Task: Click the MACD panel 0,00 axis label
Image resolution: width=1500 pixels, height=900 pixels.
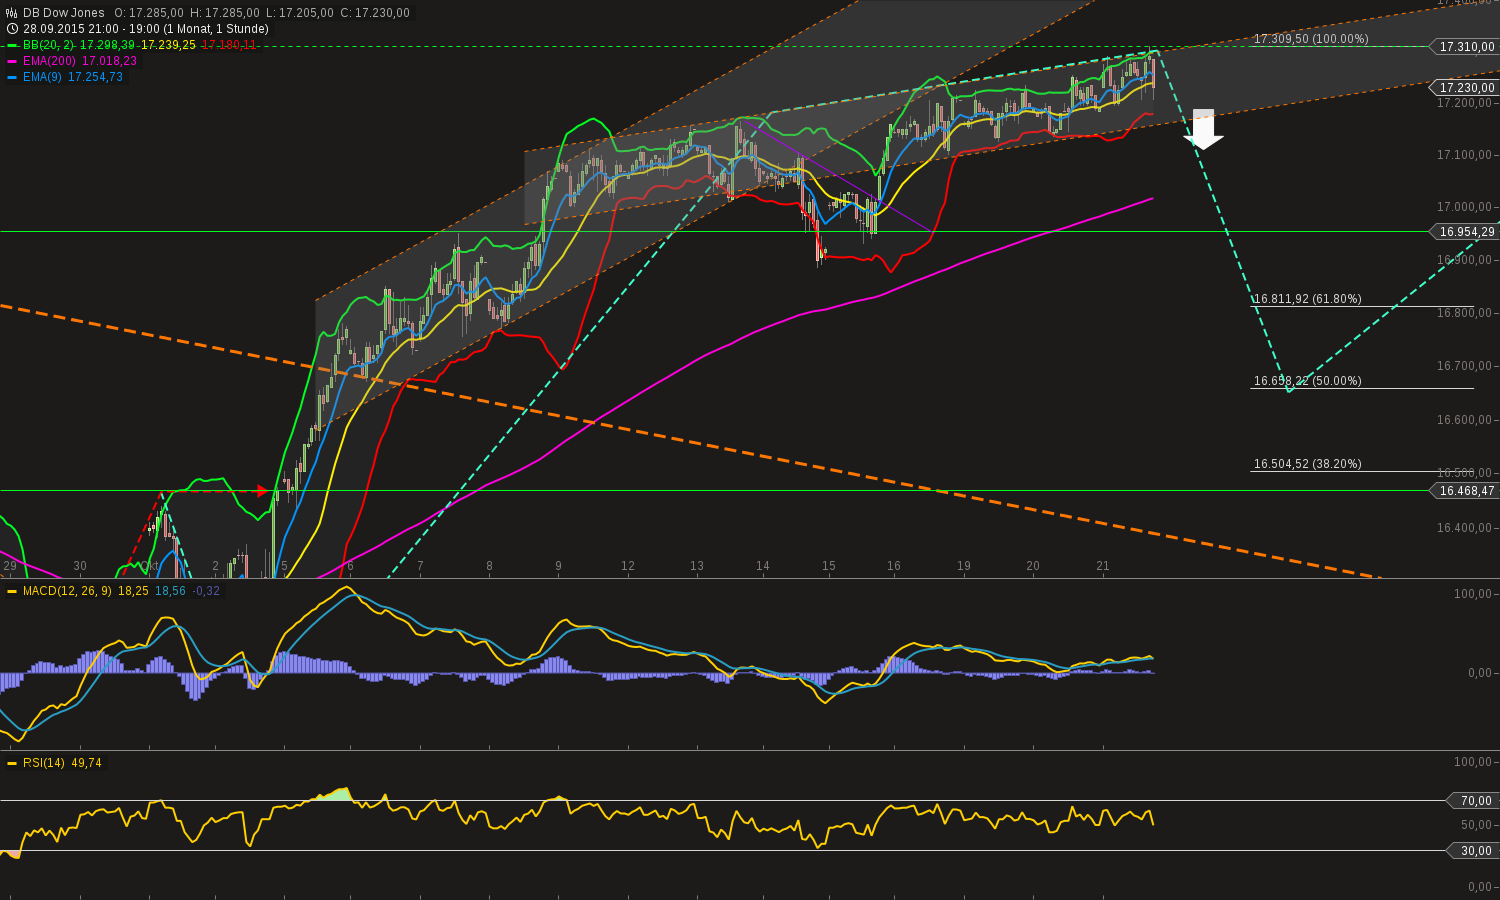Action: coord(1480,673)
